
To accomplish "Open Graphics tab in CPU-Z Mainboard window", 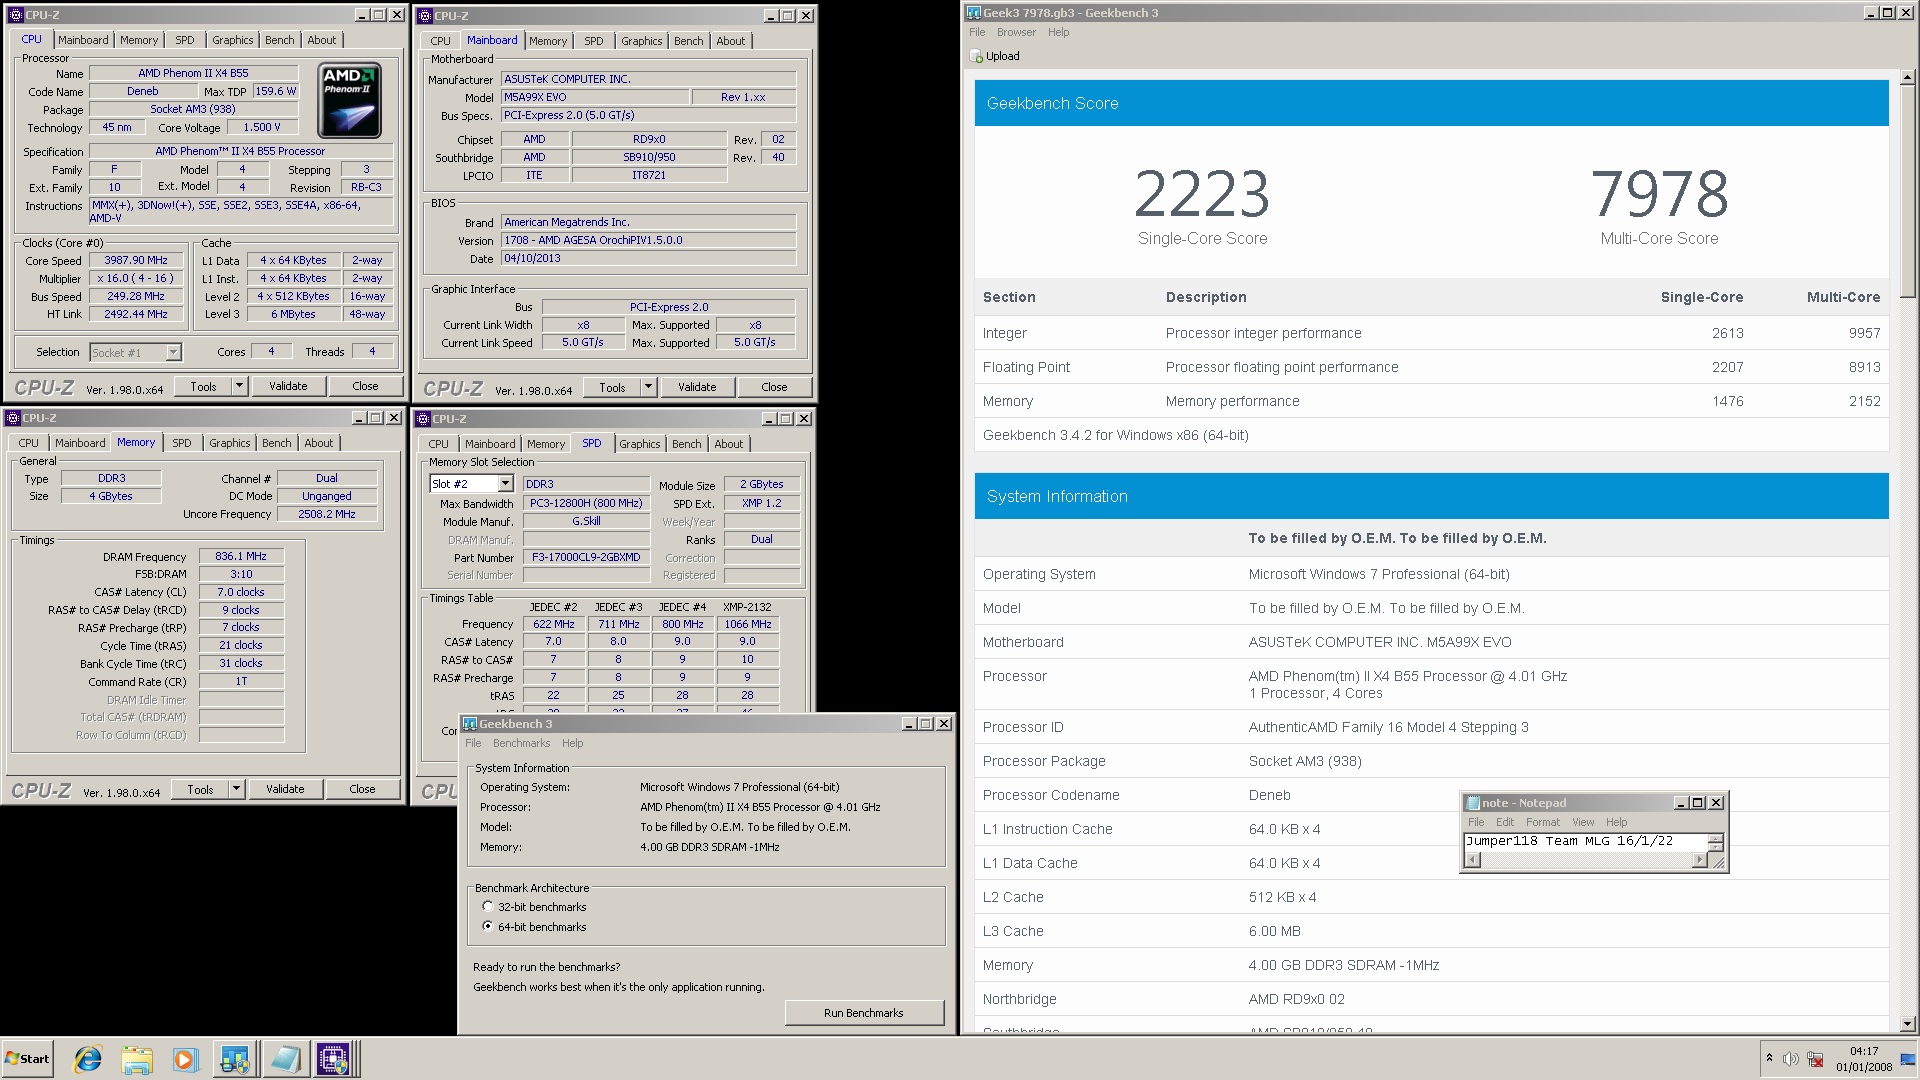I will point(641,41).
